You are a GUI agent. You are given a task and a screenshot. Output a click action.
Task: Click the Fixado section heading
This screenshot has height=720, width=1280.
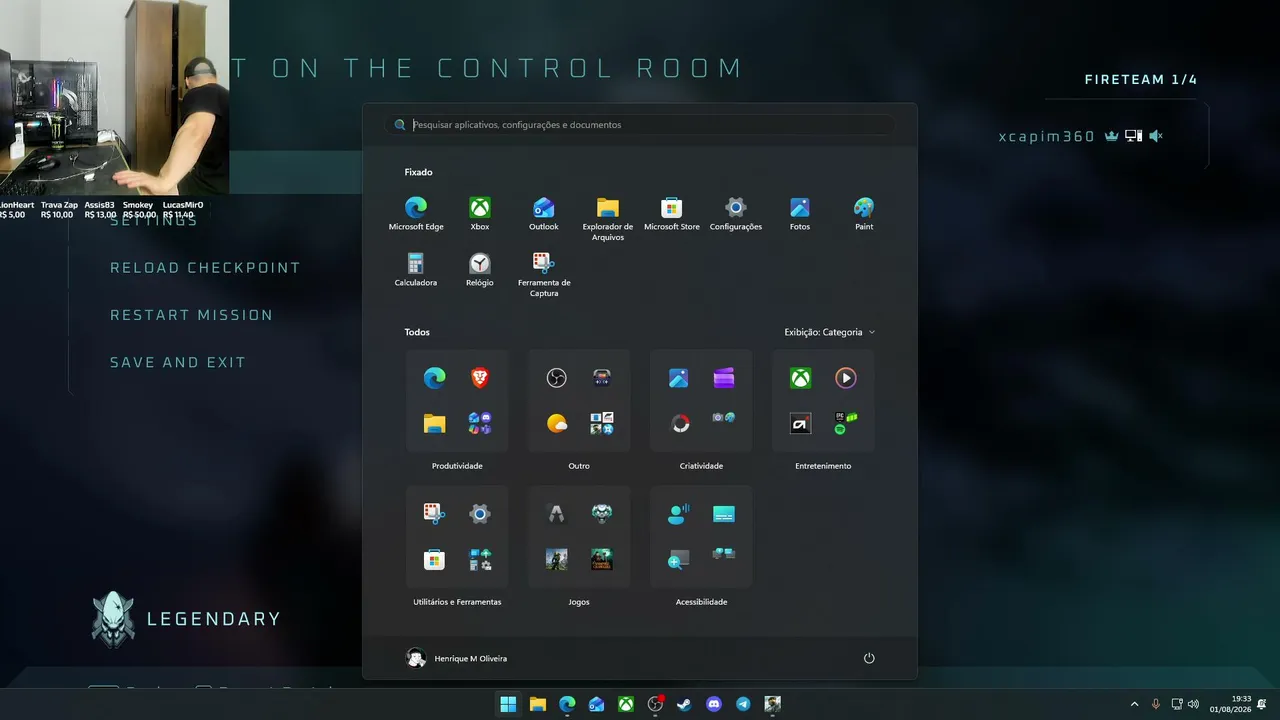pyautogui.click(x=418, y=172)
